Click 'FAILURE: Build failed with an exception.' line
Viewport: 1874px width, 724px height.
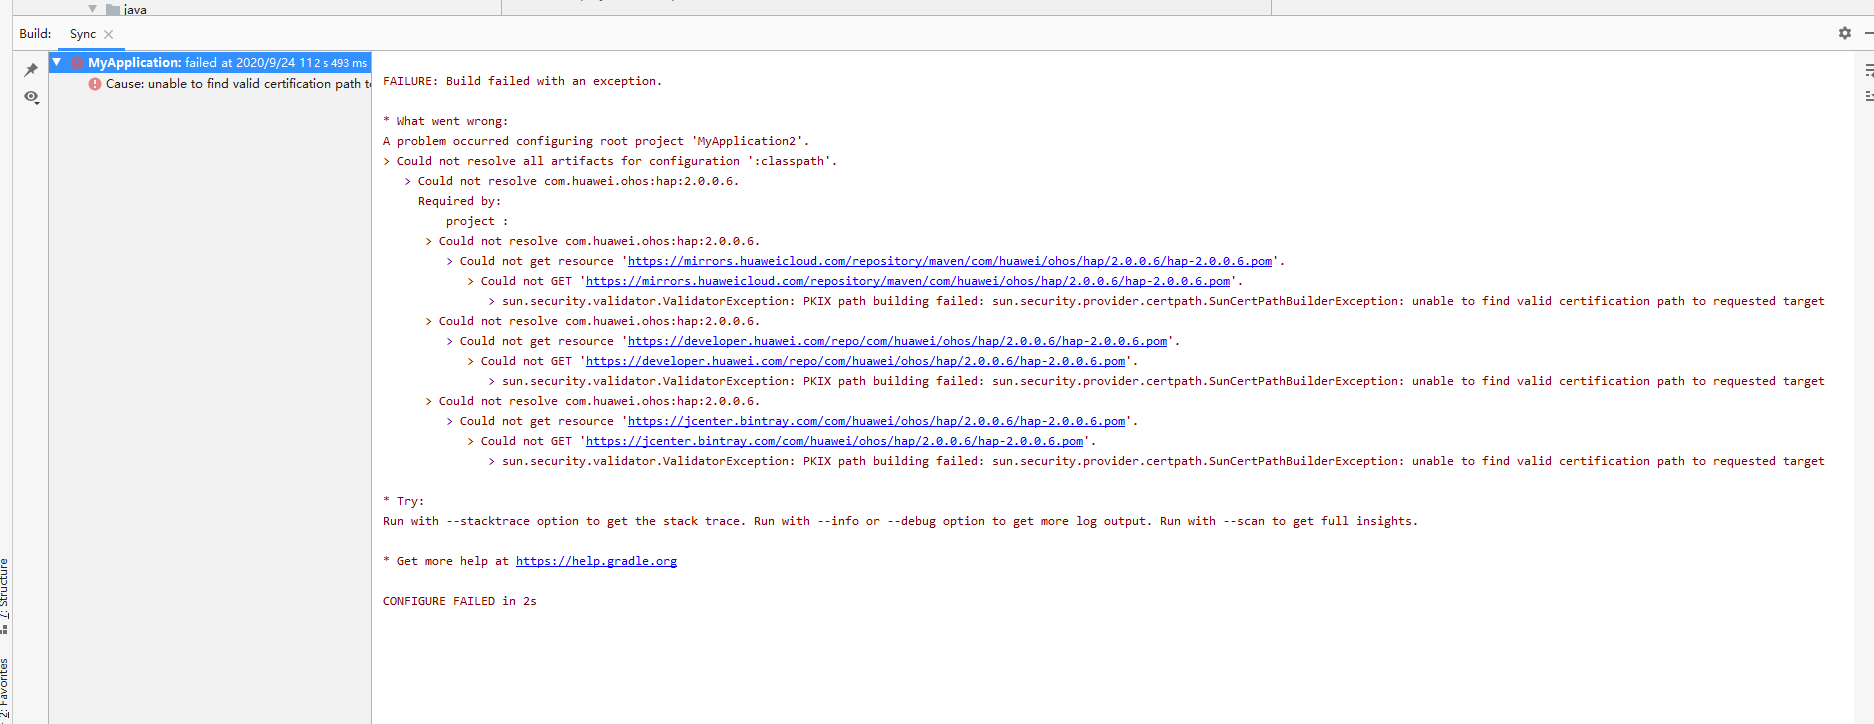(x=522, y=81)
